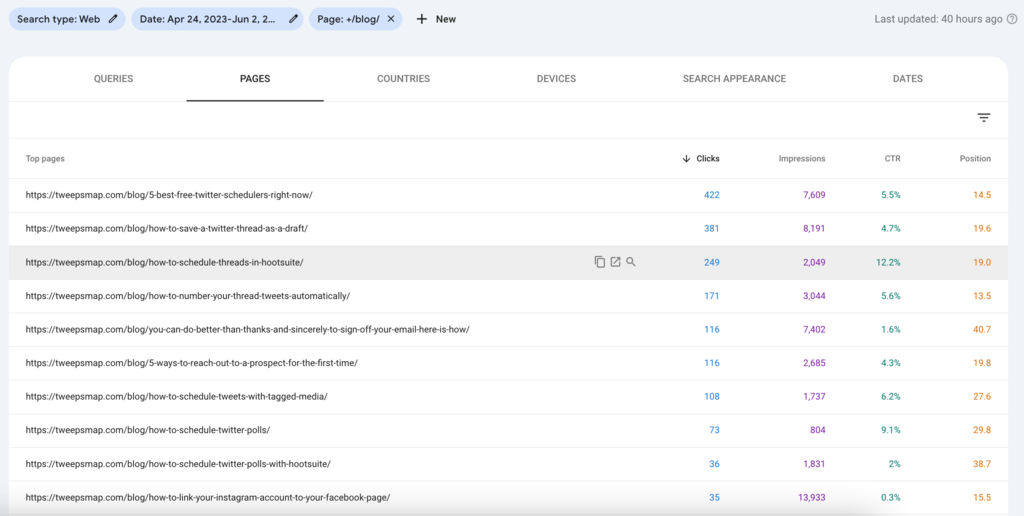
Task: Open help next to Last updated
Action: [1011, 19]
